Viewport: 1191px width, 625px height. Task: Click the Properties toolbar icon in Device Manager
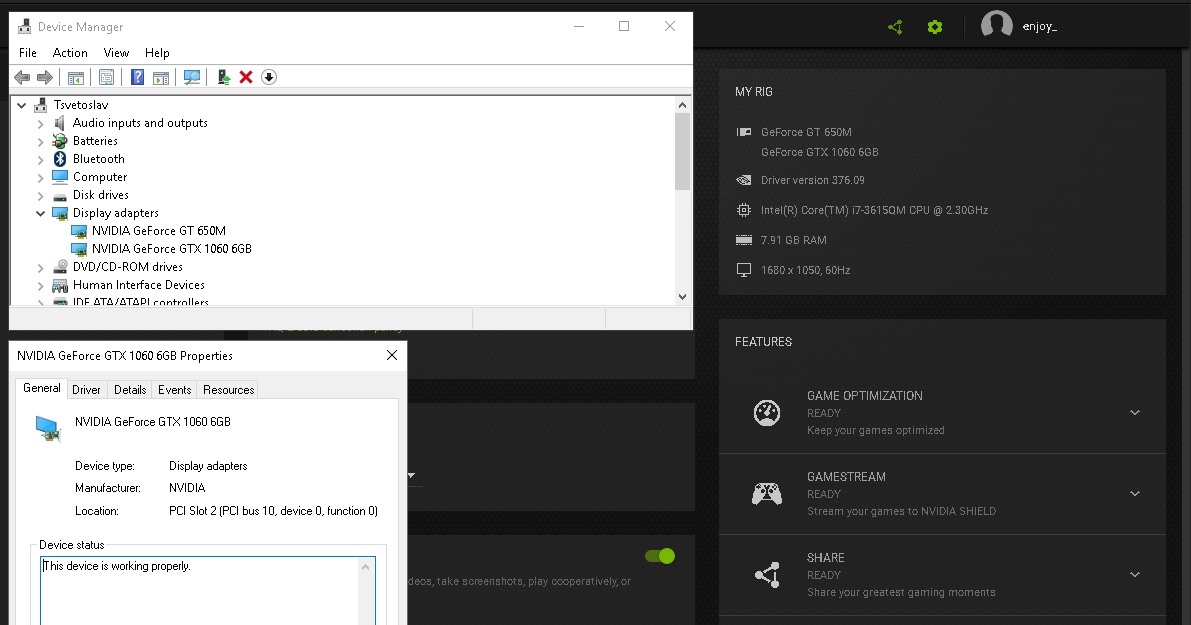click(106, 77)
